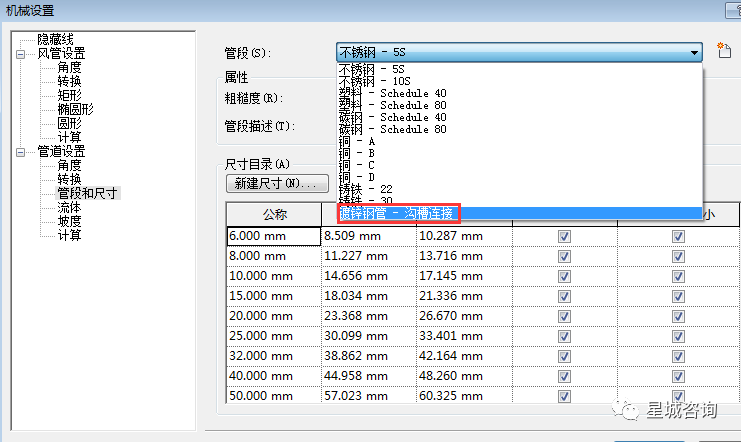Toggle first checkbox in 15.000 mm row
741x442 pixels.
pyautogui.click(x=564, y=296)
